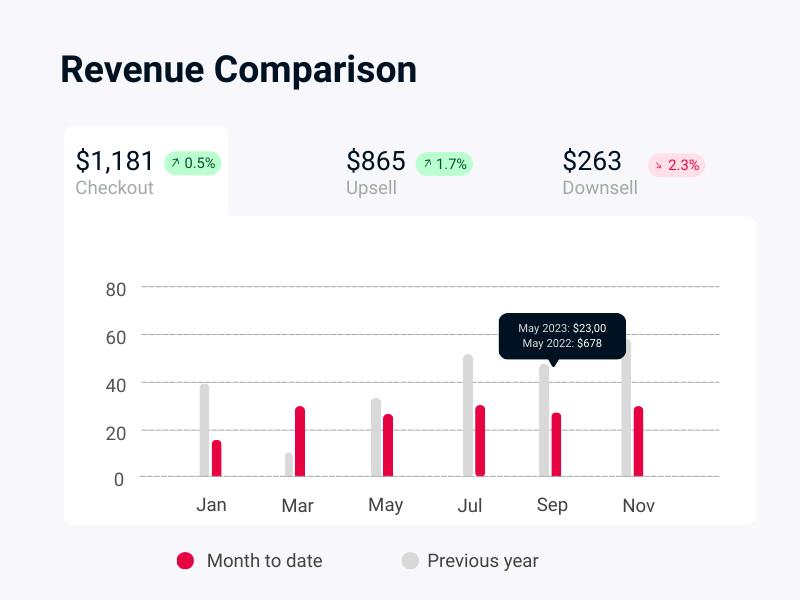Viewport: 800px width, 600px height.
Task: Click the gray bar for Jul
Action: (x=468, y=415)
